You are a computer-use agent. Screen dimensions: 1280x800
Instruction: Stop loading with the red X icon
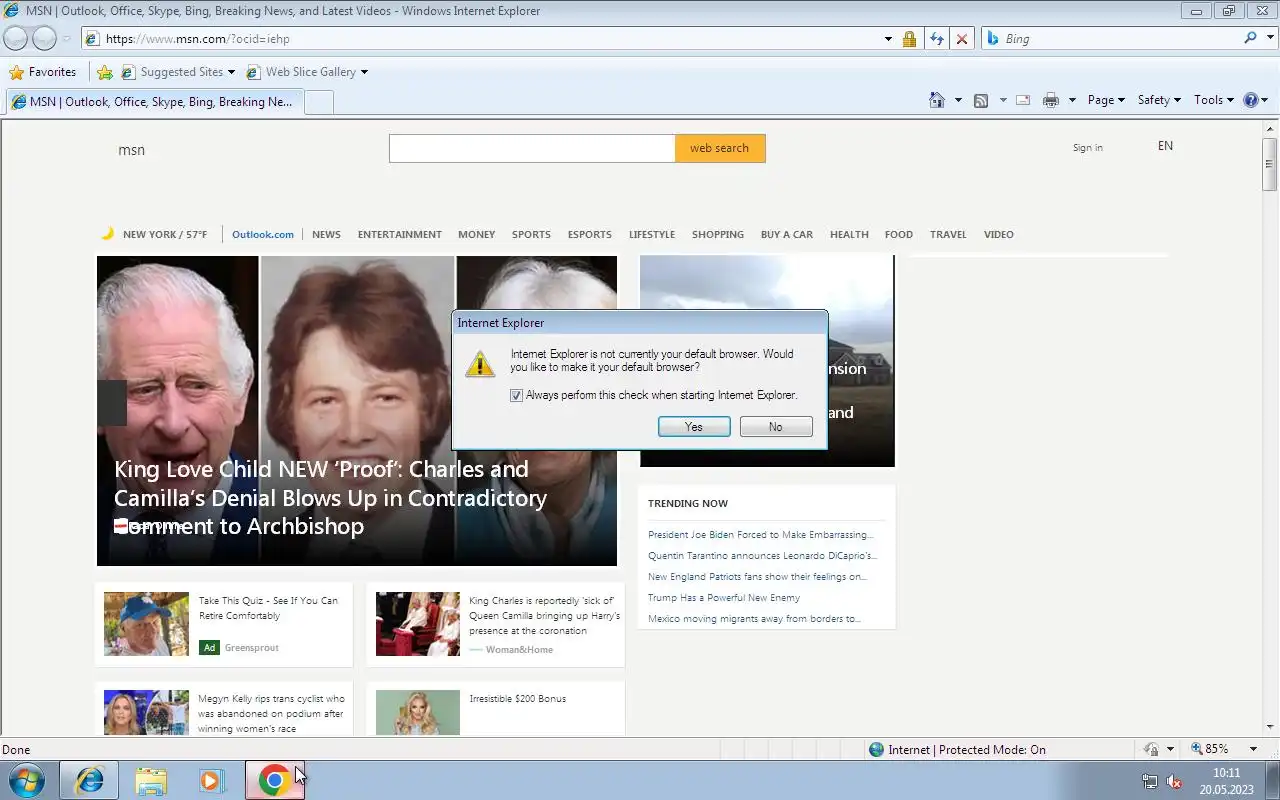pyautogui.click(x=962, y=38)
